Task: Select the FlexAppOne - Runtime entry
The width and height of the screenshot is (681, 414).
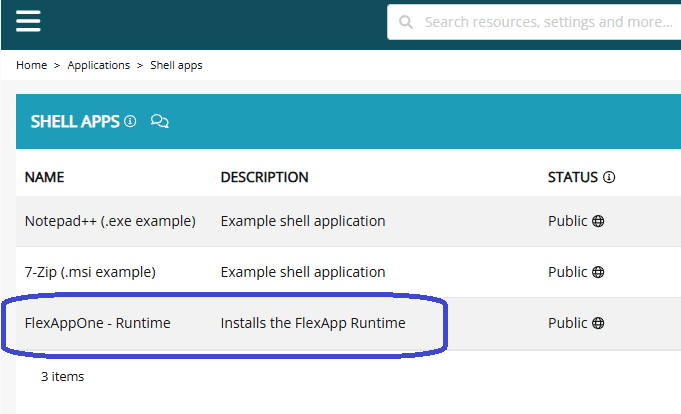Action: [98, 323]
